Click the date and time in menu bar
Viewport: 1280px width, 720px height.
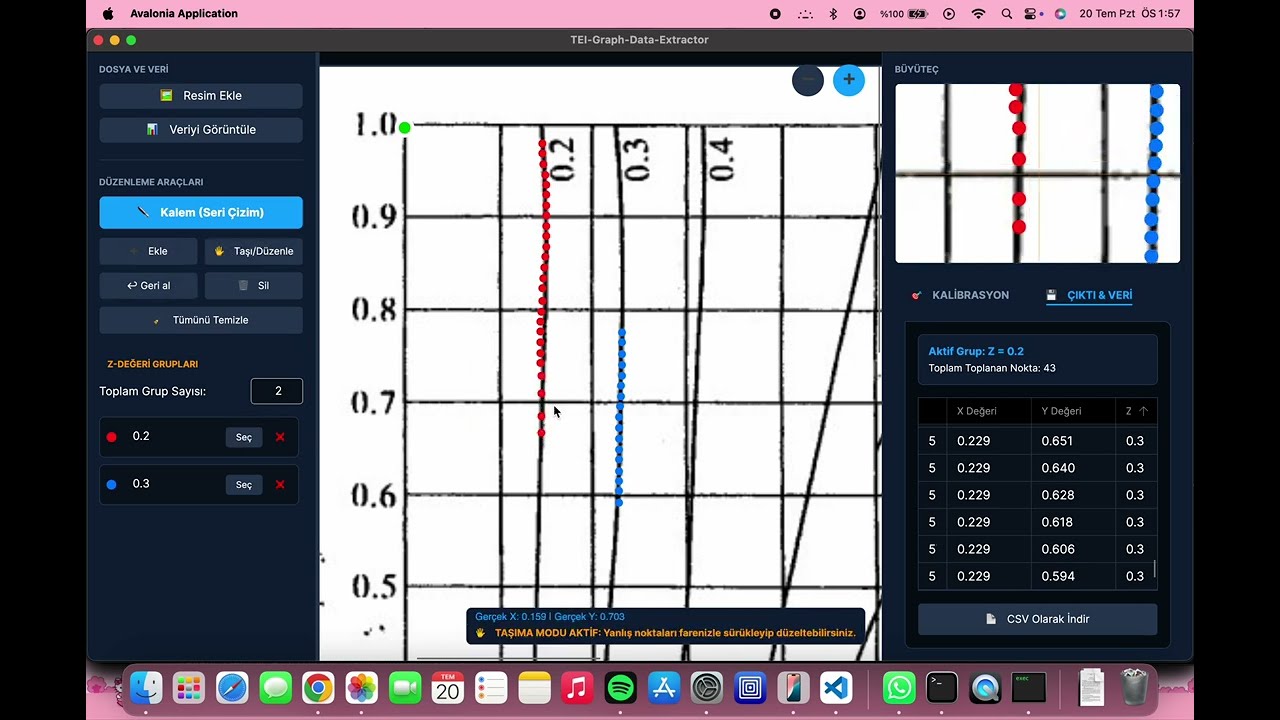tap(1130, 14)
